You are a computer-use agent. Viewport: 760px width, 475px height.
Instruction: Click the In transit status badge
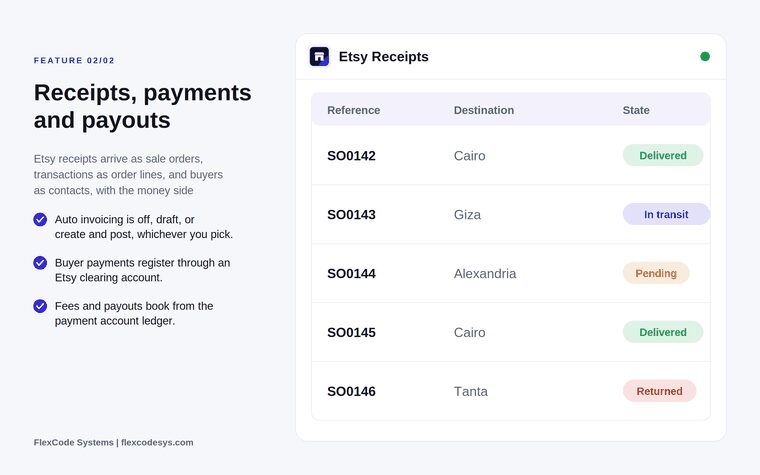pos(666,214)
